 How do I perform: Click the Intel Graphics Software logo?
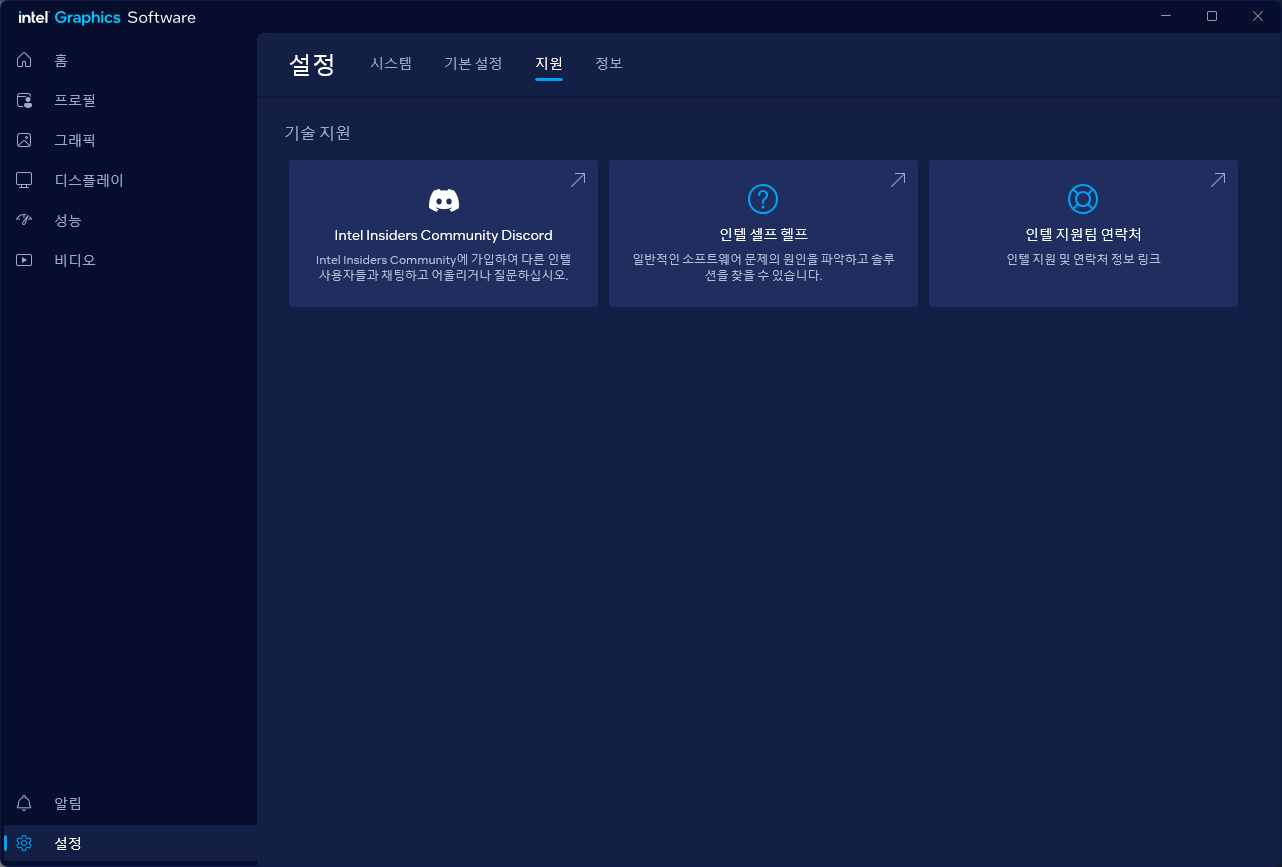[x=107, y=17]
